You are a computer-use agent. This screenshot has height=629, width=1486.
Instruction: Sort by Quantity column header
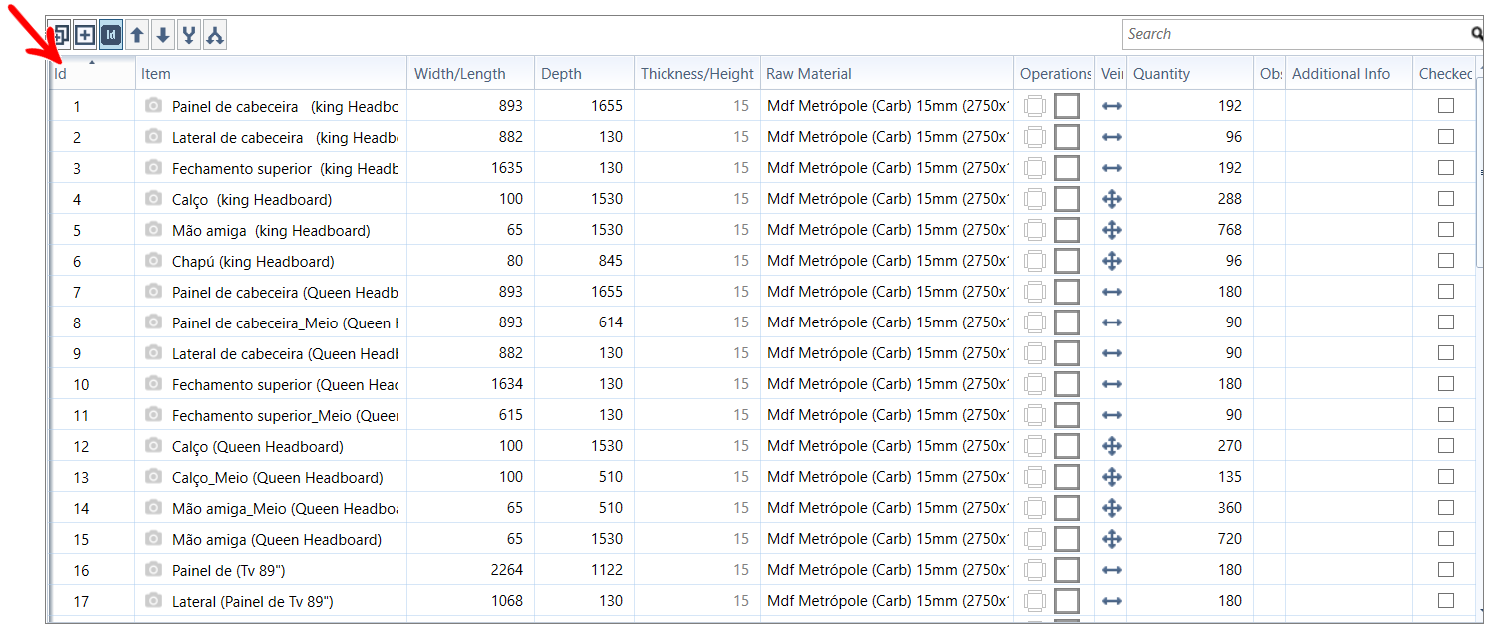click(x=1188, y=74)
